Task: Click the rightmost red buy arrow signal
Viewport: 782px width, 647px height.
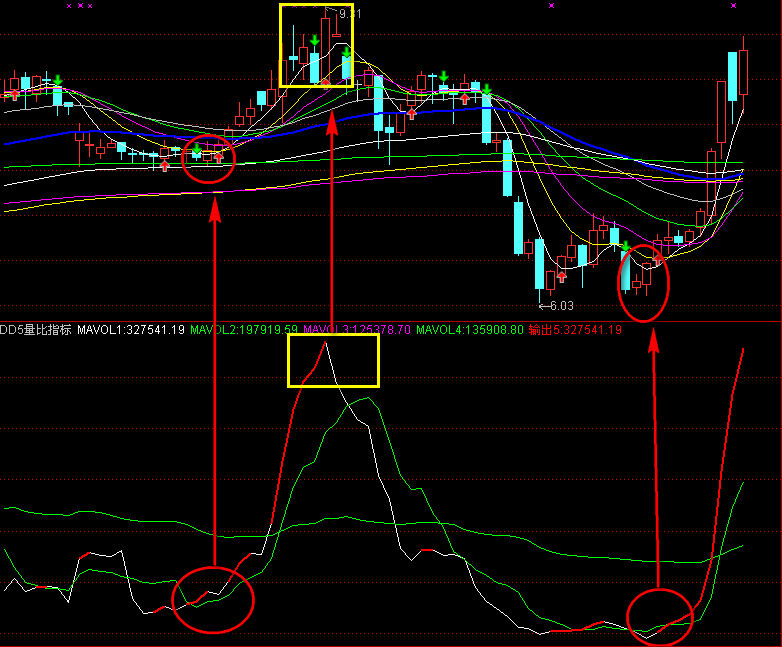Action: tap(658, 259)
